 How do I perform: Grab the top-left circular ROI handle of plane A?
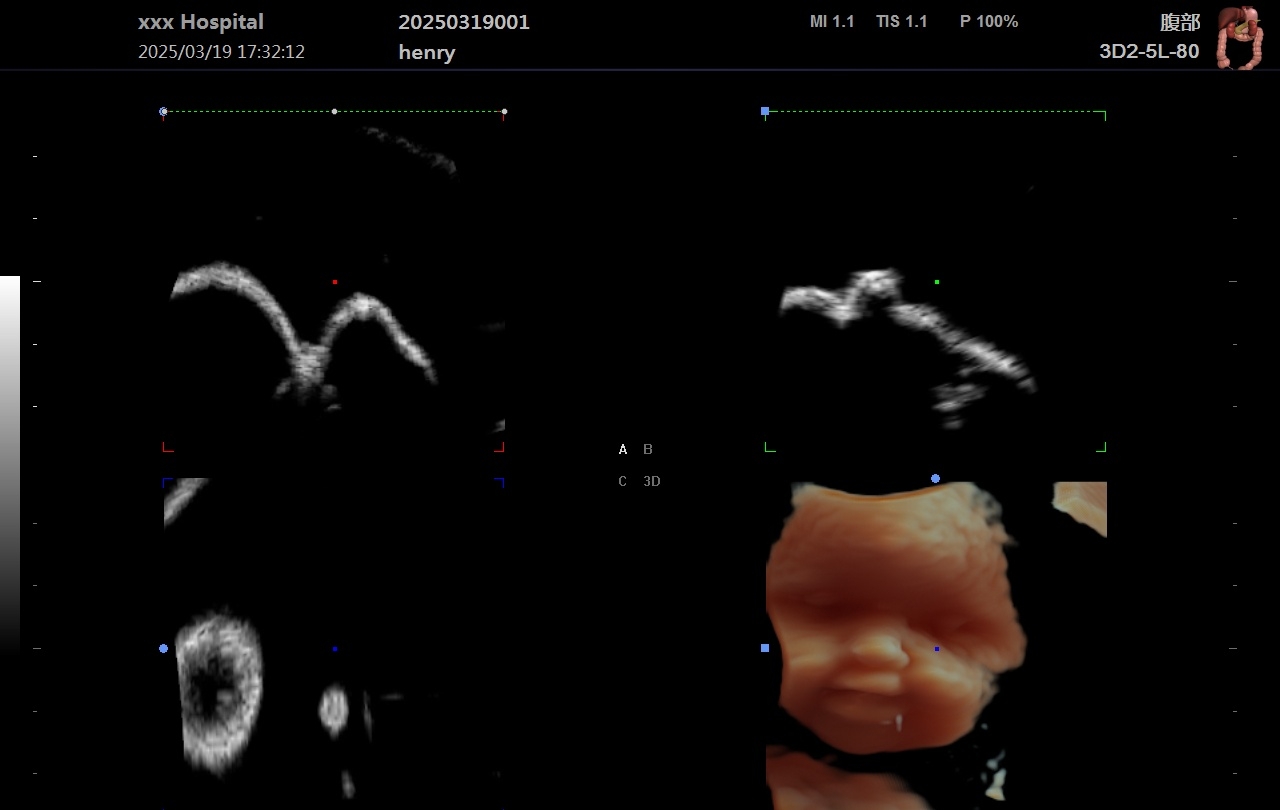point(163,112)
